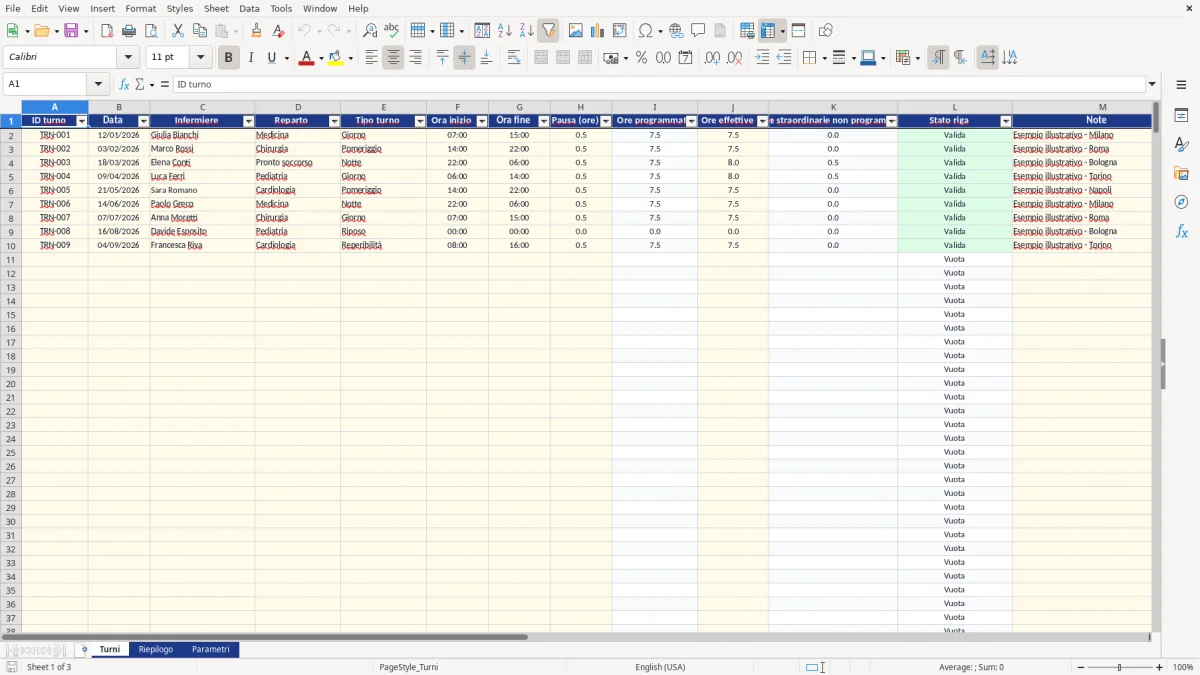The width and height of the screenshot is (1200, 675).
Task: Click the Format as Percent icon
Action: point(641,58)
